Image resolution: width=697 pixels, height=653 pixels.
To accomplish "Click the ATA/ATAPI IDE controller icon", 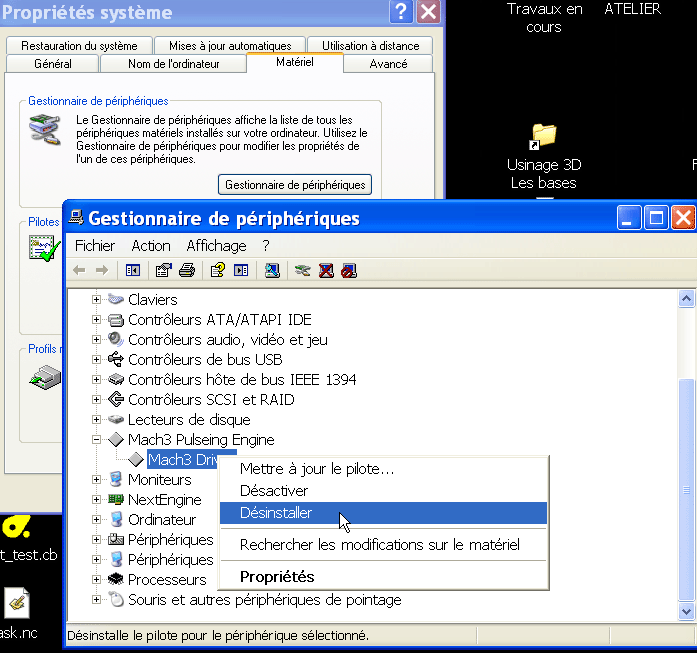I will 116,320.
